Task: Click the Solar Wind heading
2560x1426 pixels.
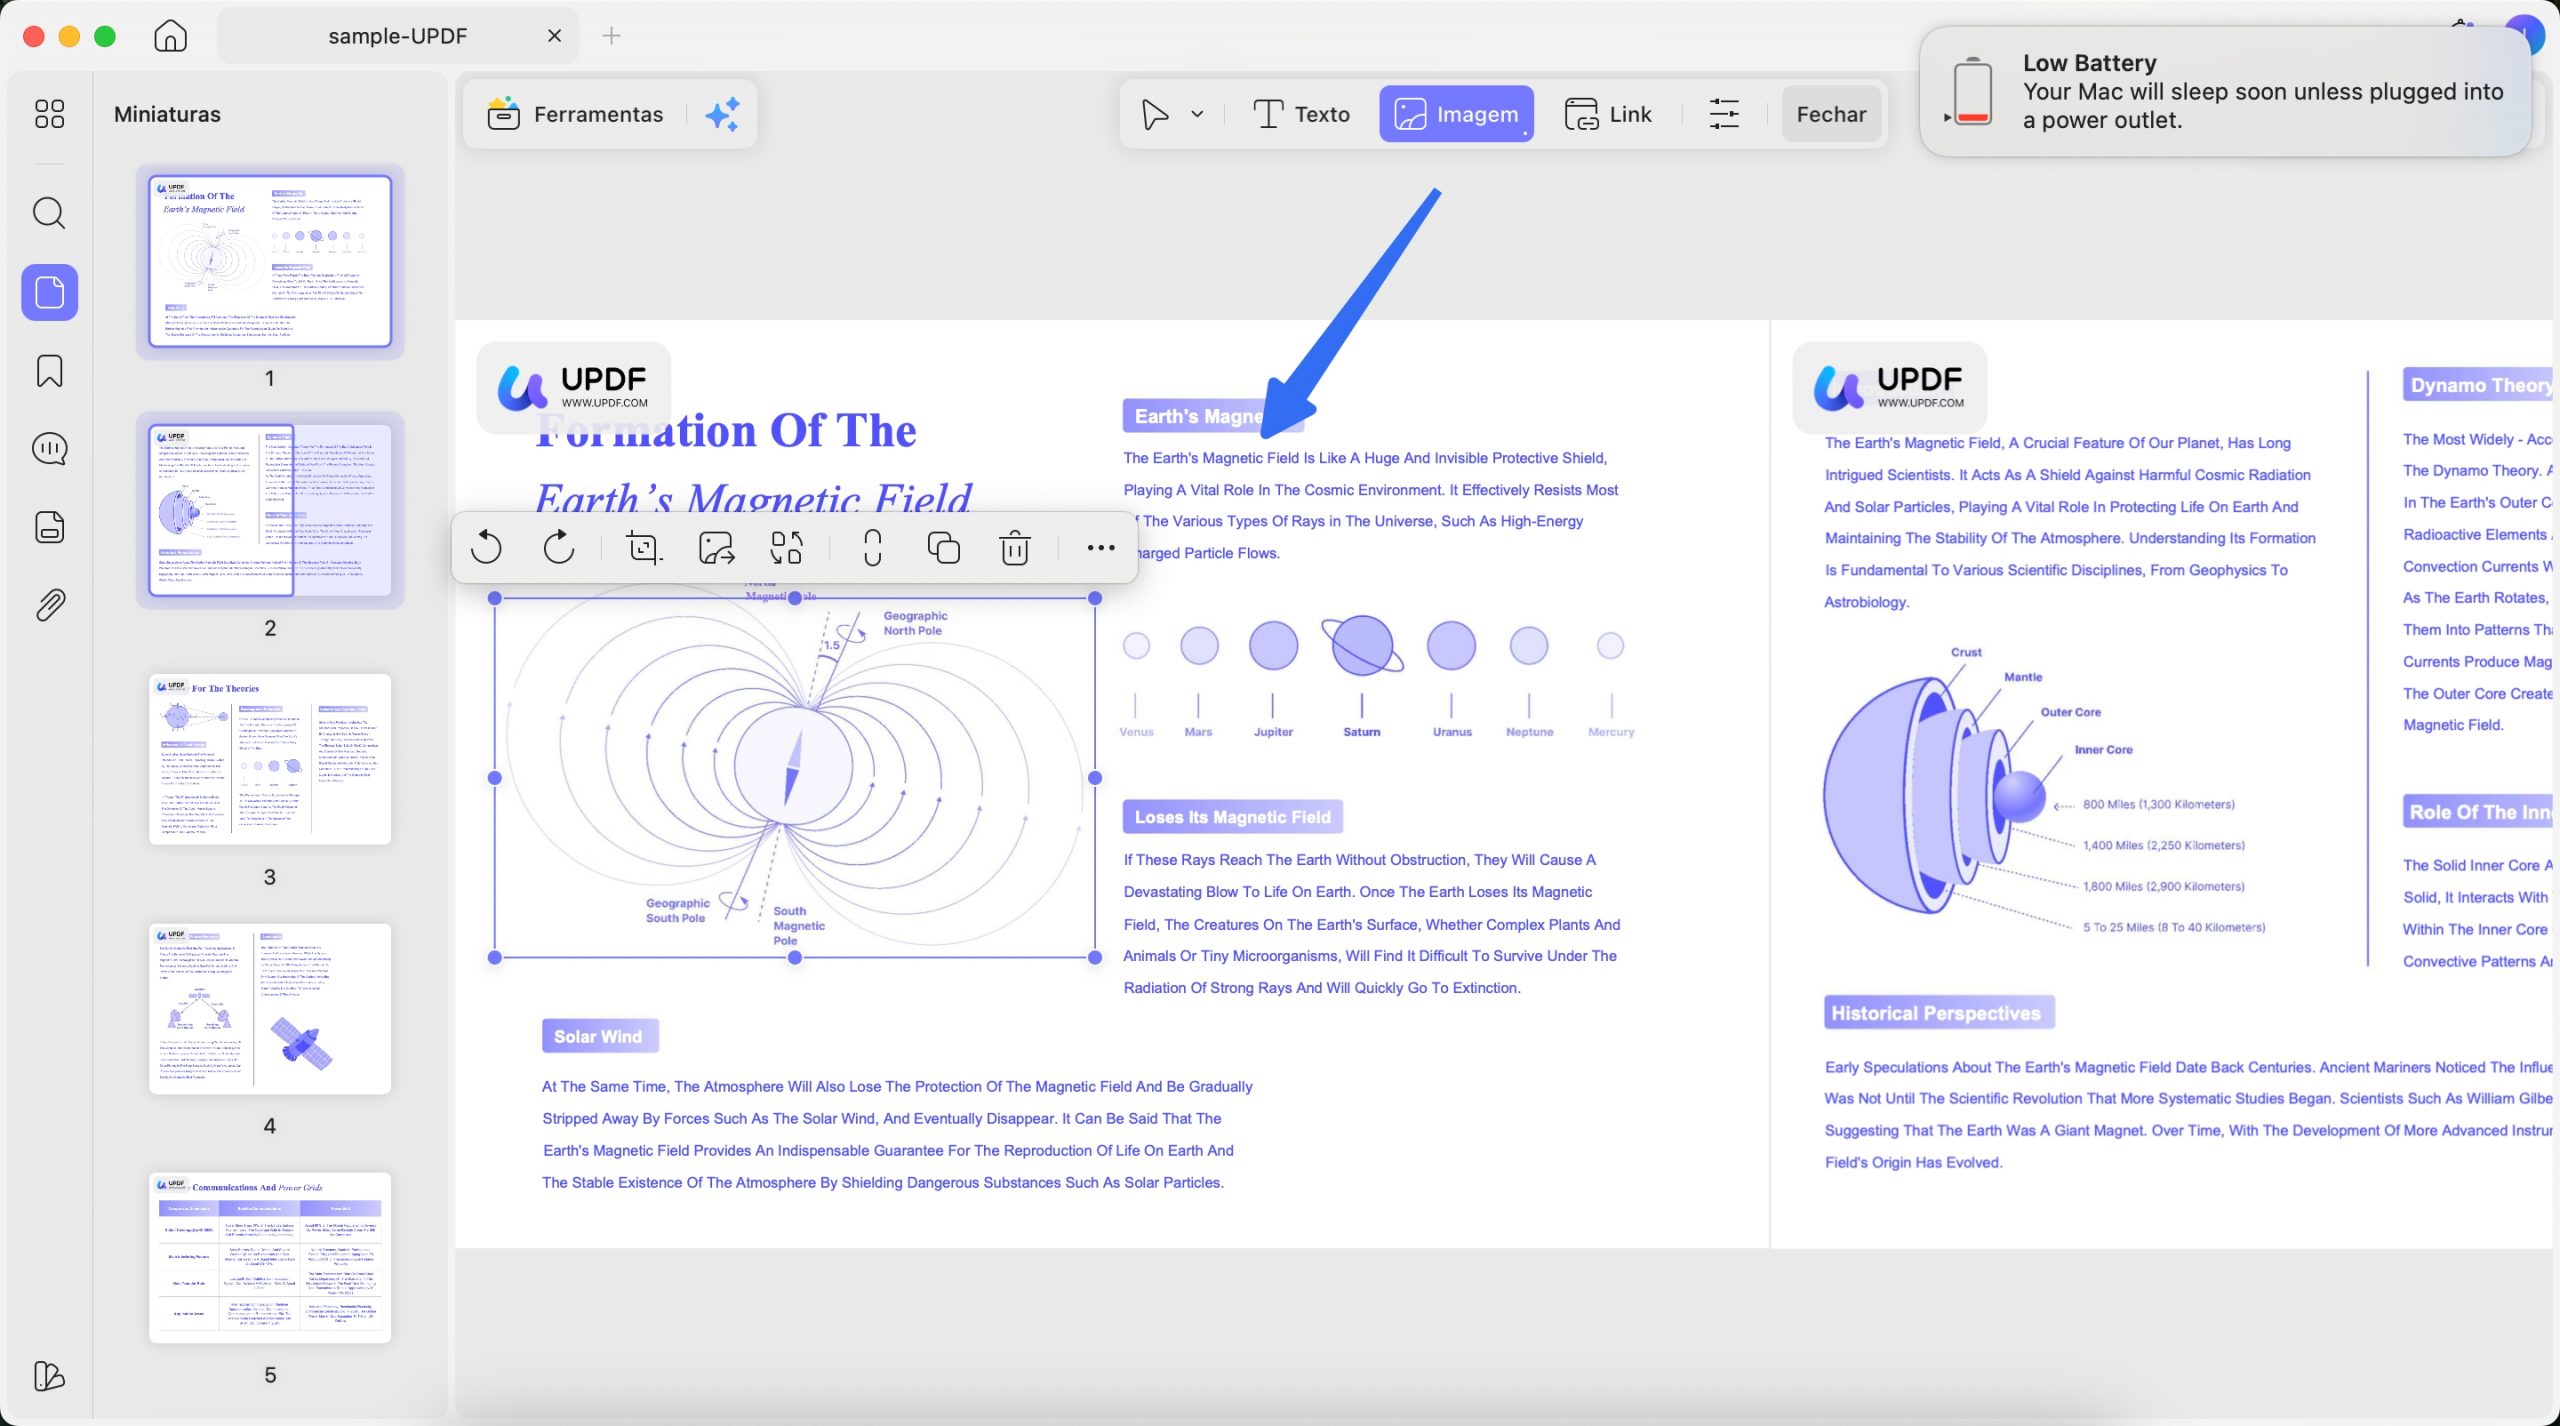Action: pos(599,1036)
